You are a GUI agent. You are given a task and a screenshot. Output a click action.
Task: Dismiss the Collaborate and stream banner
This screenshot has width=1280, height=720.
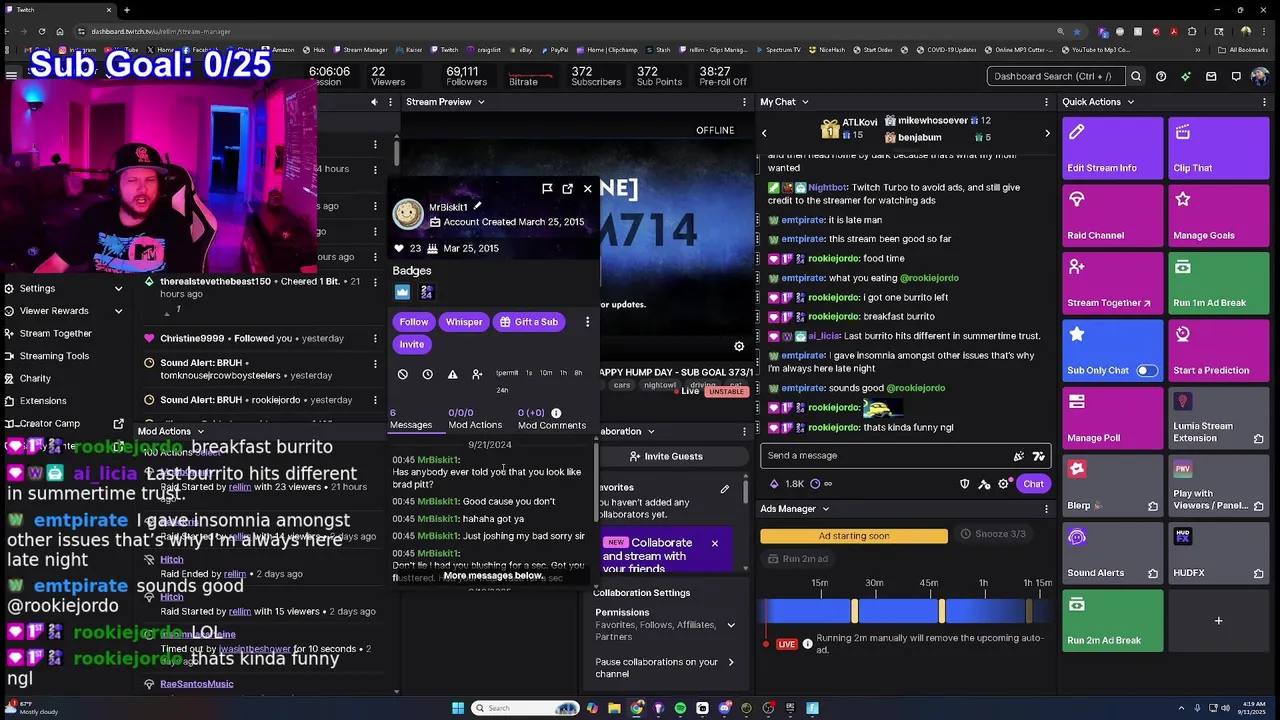tap(715, 544)
